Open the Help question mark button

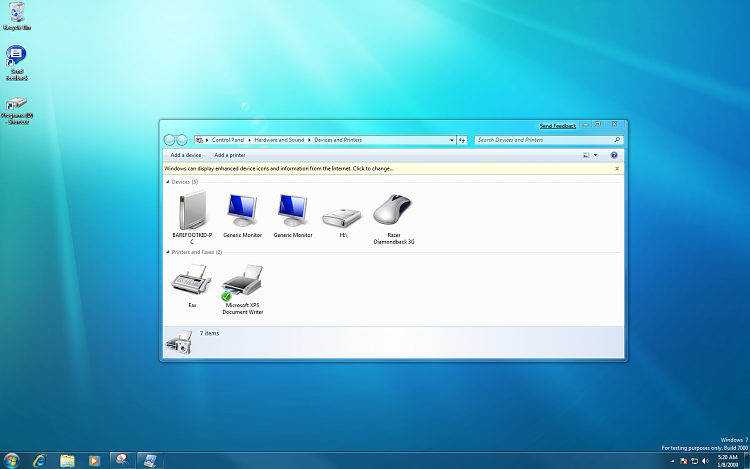(614, 155)
